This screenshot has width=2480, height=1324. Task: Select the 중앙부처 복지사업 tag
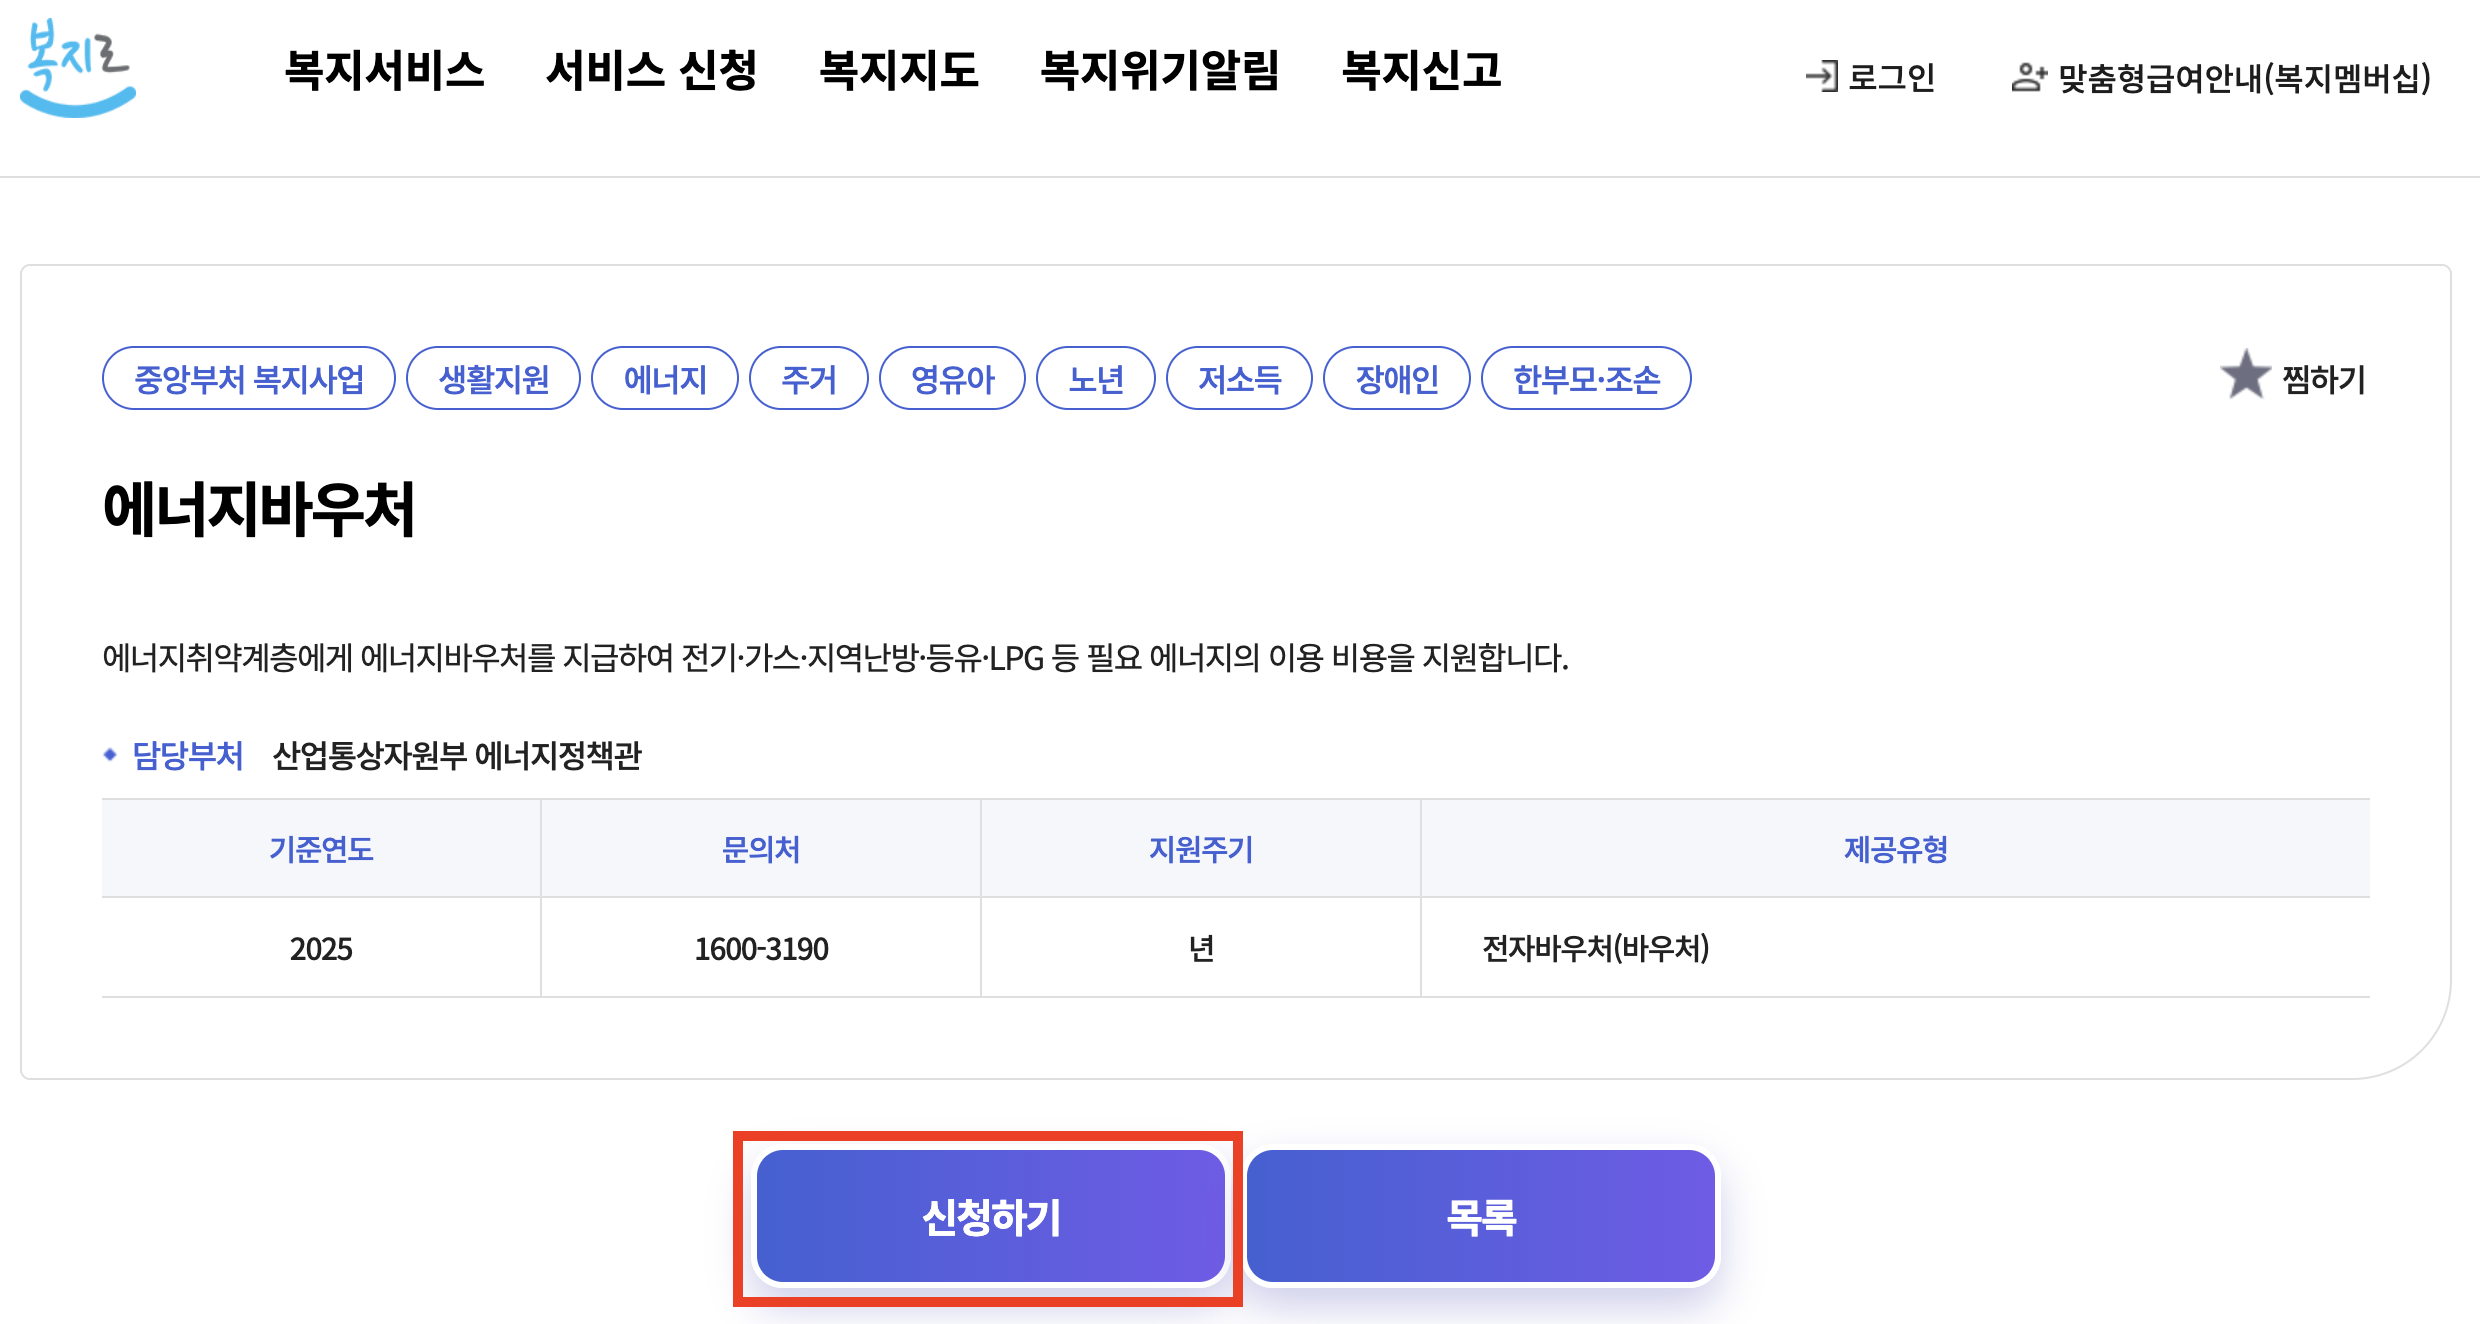click(249, 379)
